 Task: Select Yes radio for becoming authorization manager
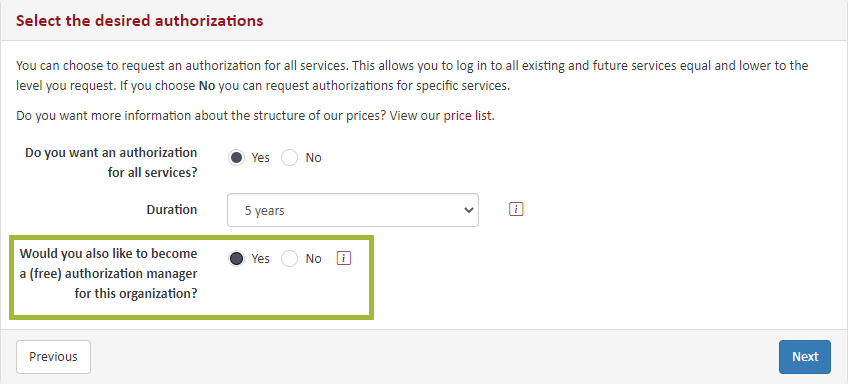click(x=236, y=259)
